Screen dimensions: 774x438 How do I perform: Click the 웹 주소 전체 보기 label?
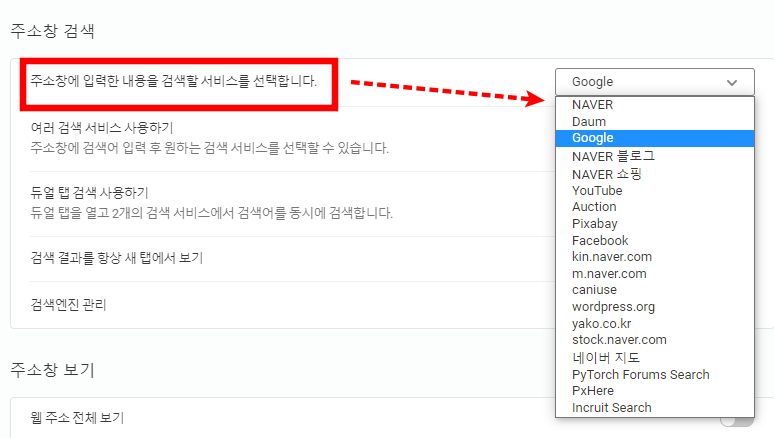tap(77, 418)
